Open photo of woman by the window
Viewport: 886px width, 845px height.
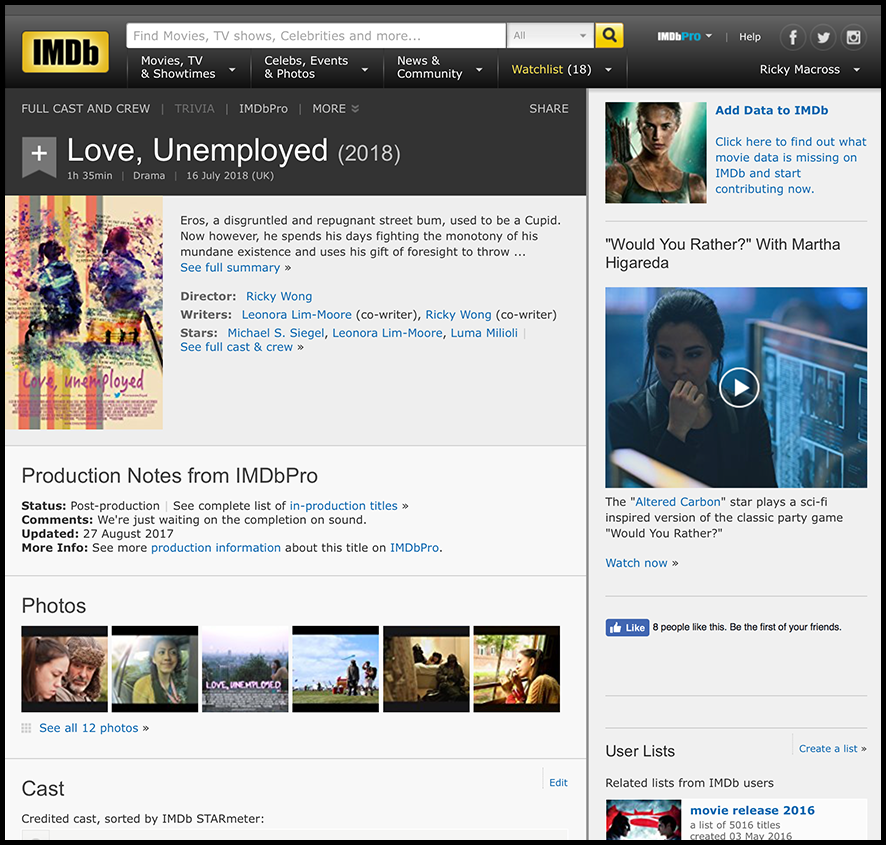click(x=516, y=669)
